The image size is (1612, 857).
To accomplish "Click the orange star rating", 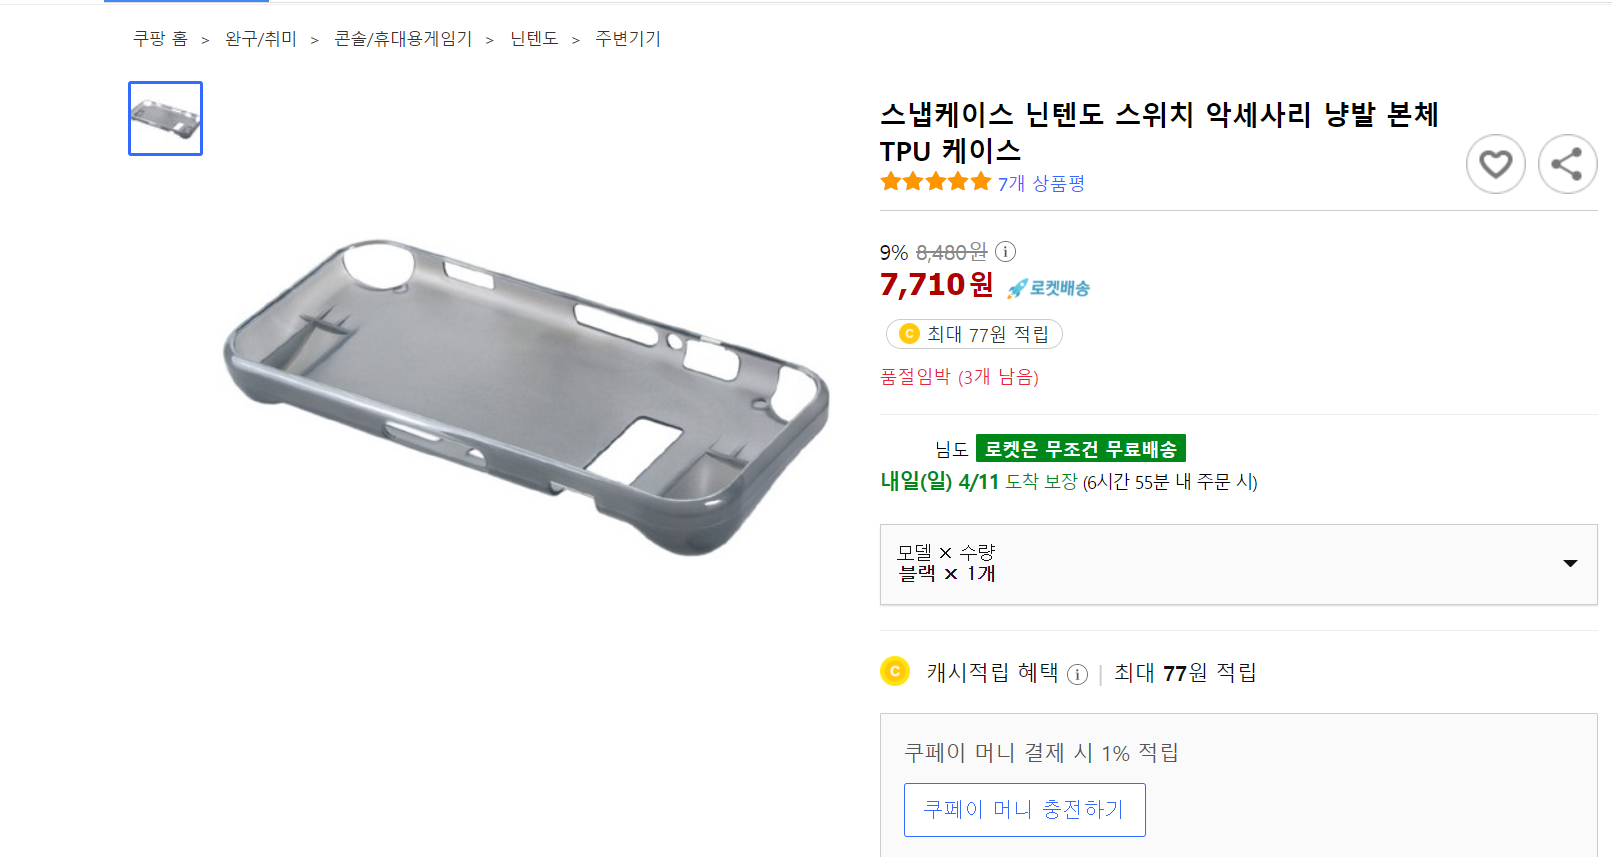I will pyautogui.click(x=935, y=182).
